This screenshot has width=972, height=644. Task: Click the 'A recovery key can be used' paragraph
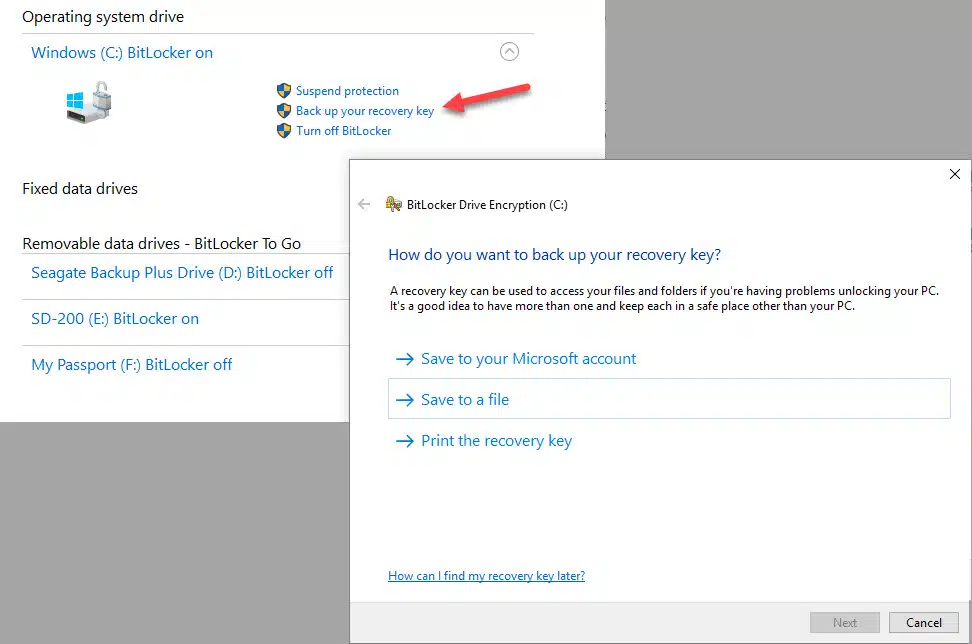coord(664,298)
